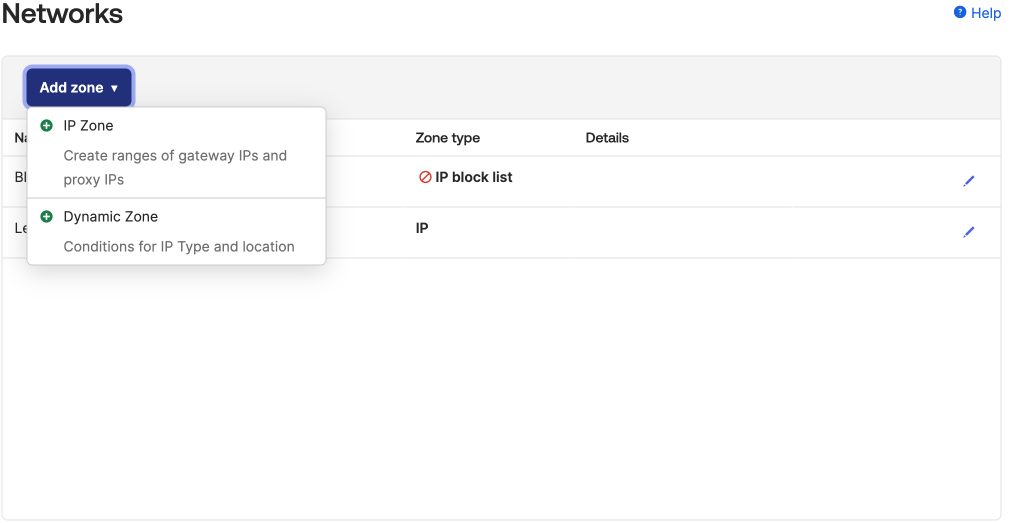Click the Details column header
This screenshot has width=1011, height=523.
click(x=607, y=138)
